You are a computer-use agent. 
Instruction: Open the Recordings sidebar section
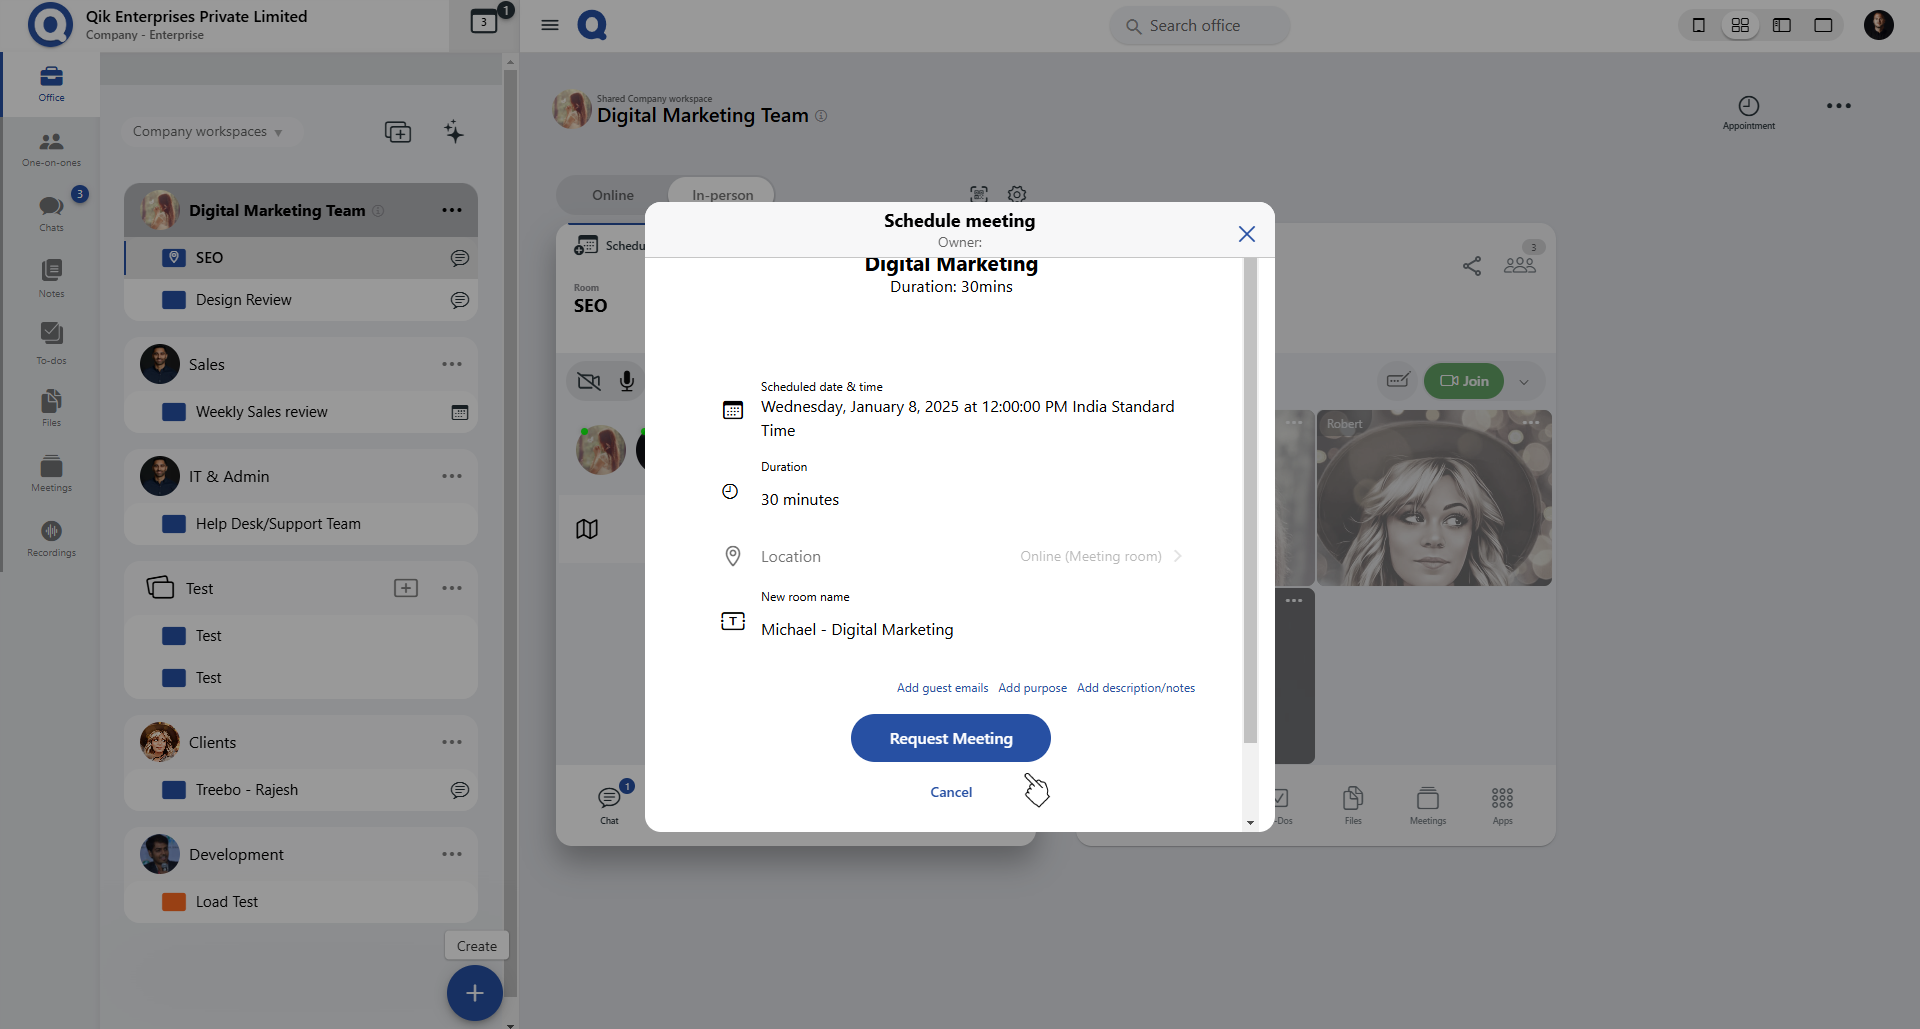(x=51, y=531)
